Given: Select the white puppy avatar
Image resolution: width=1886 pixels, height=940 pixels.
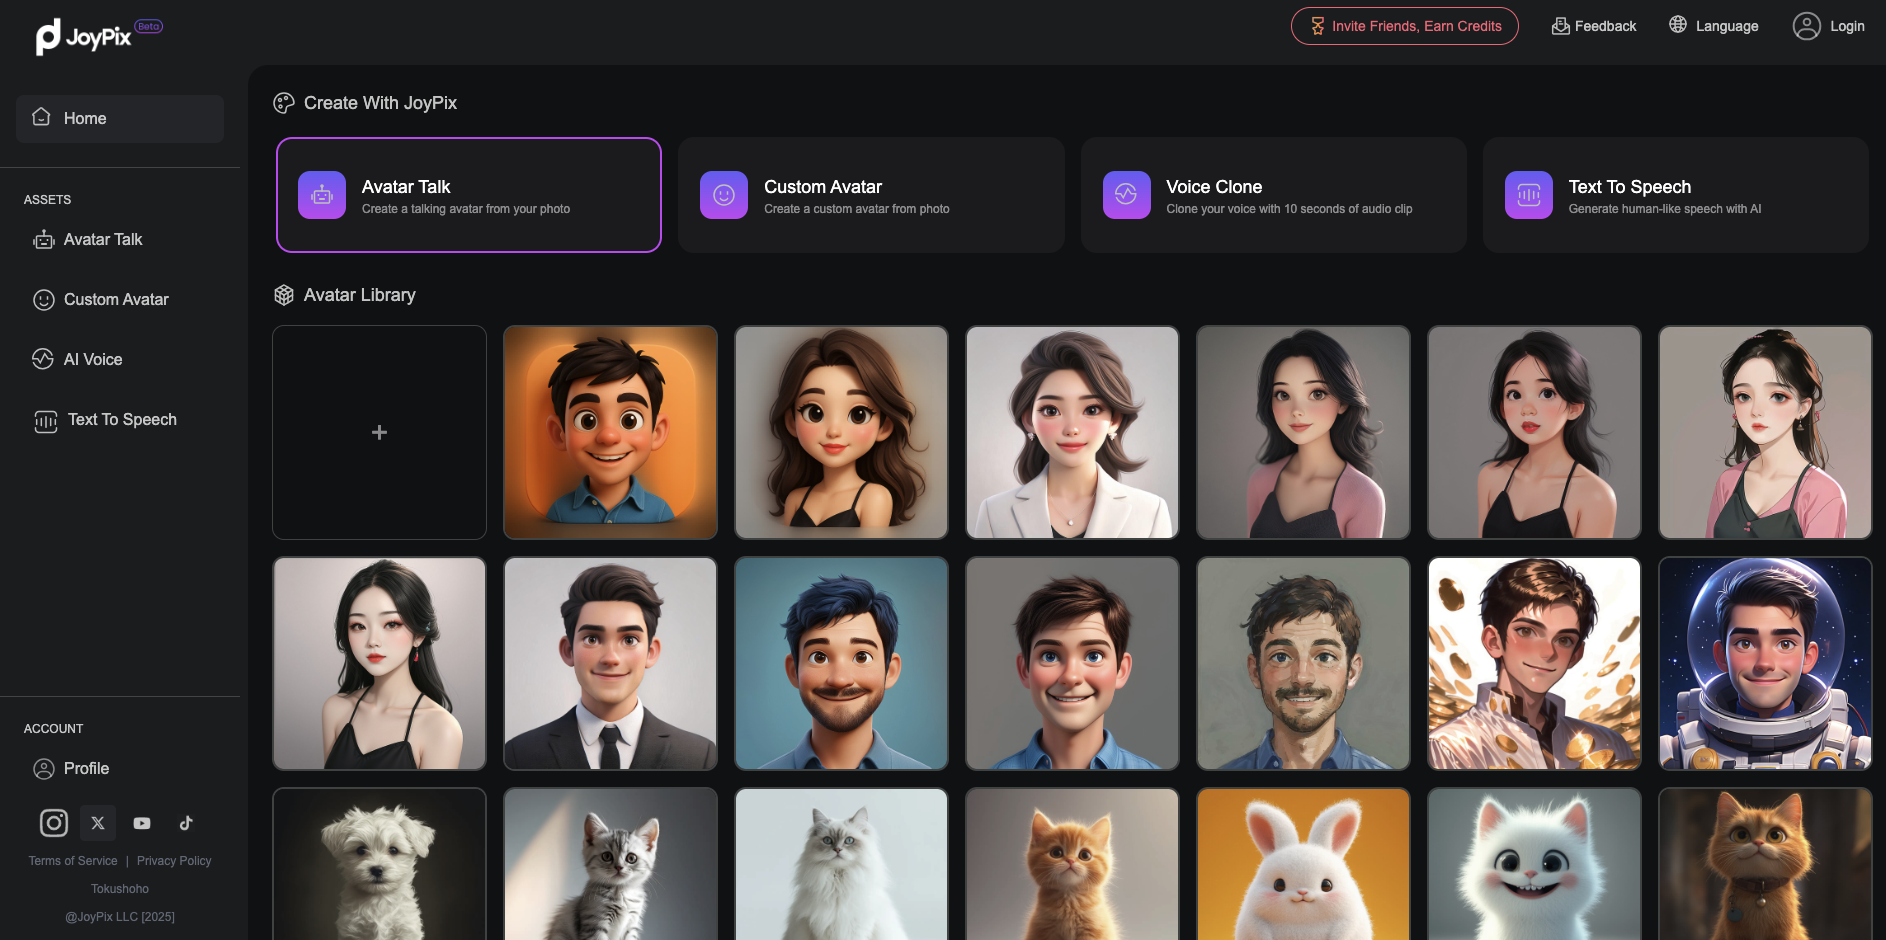Looking at the screenshot, I should point(379,864).
